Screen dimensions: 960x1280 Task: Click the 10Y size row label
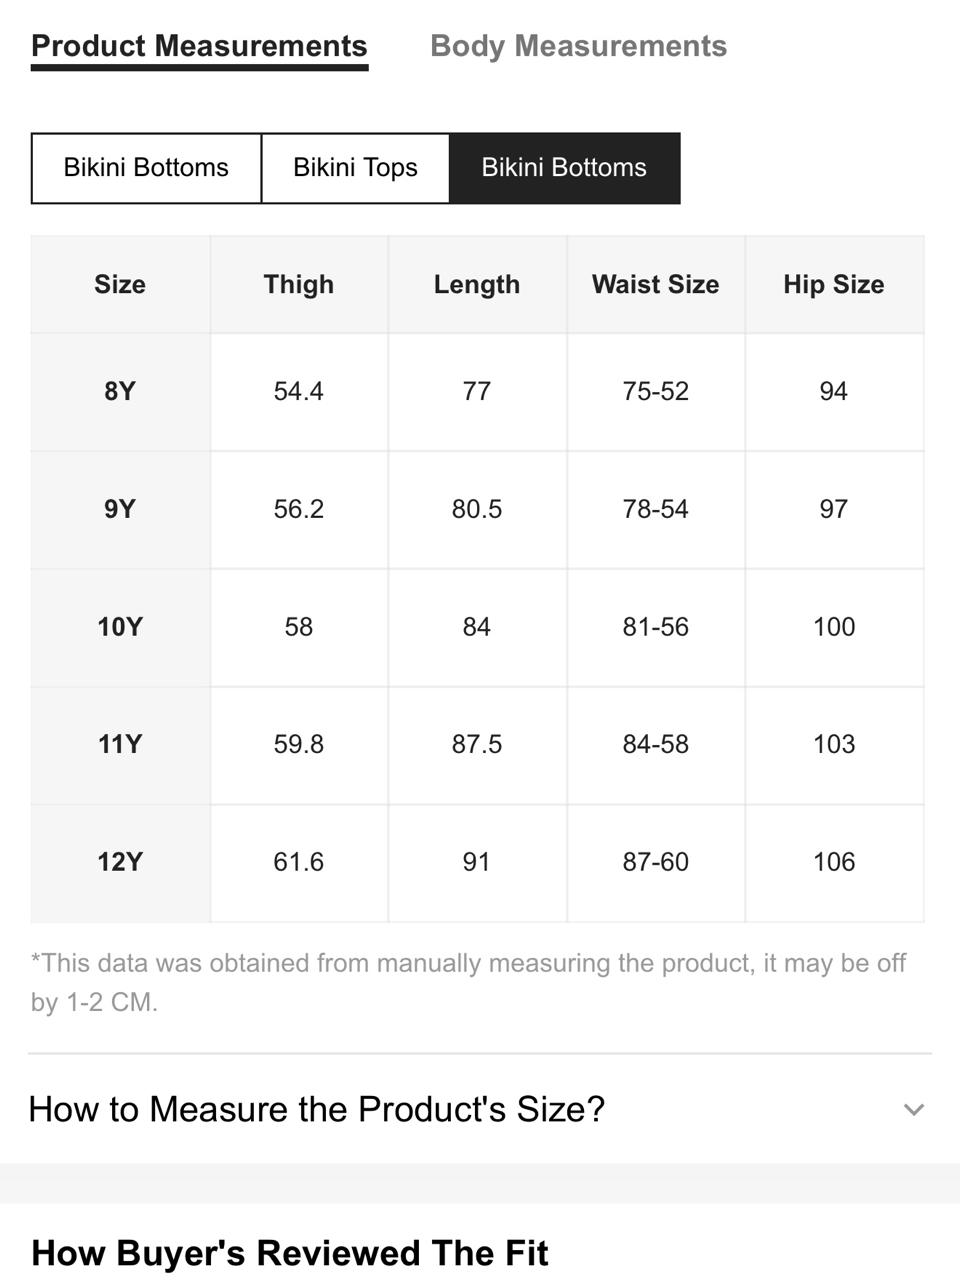[x=120, y=627]
